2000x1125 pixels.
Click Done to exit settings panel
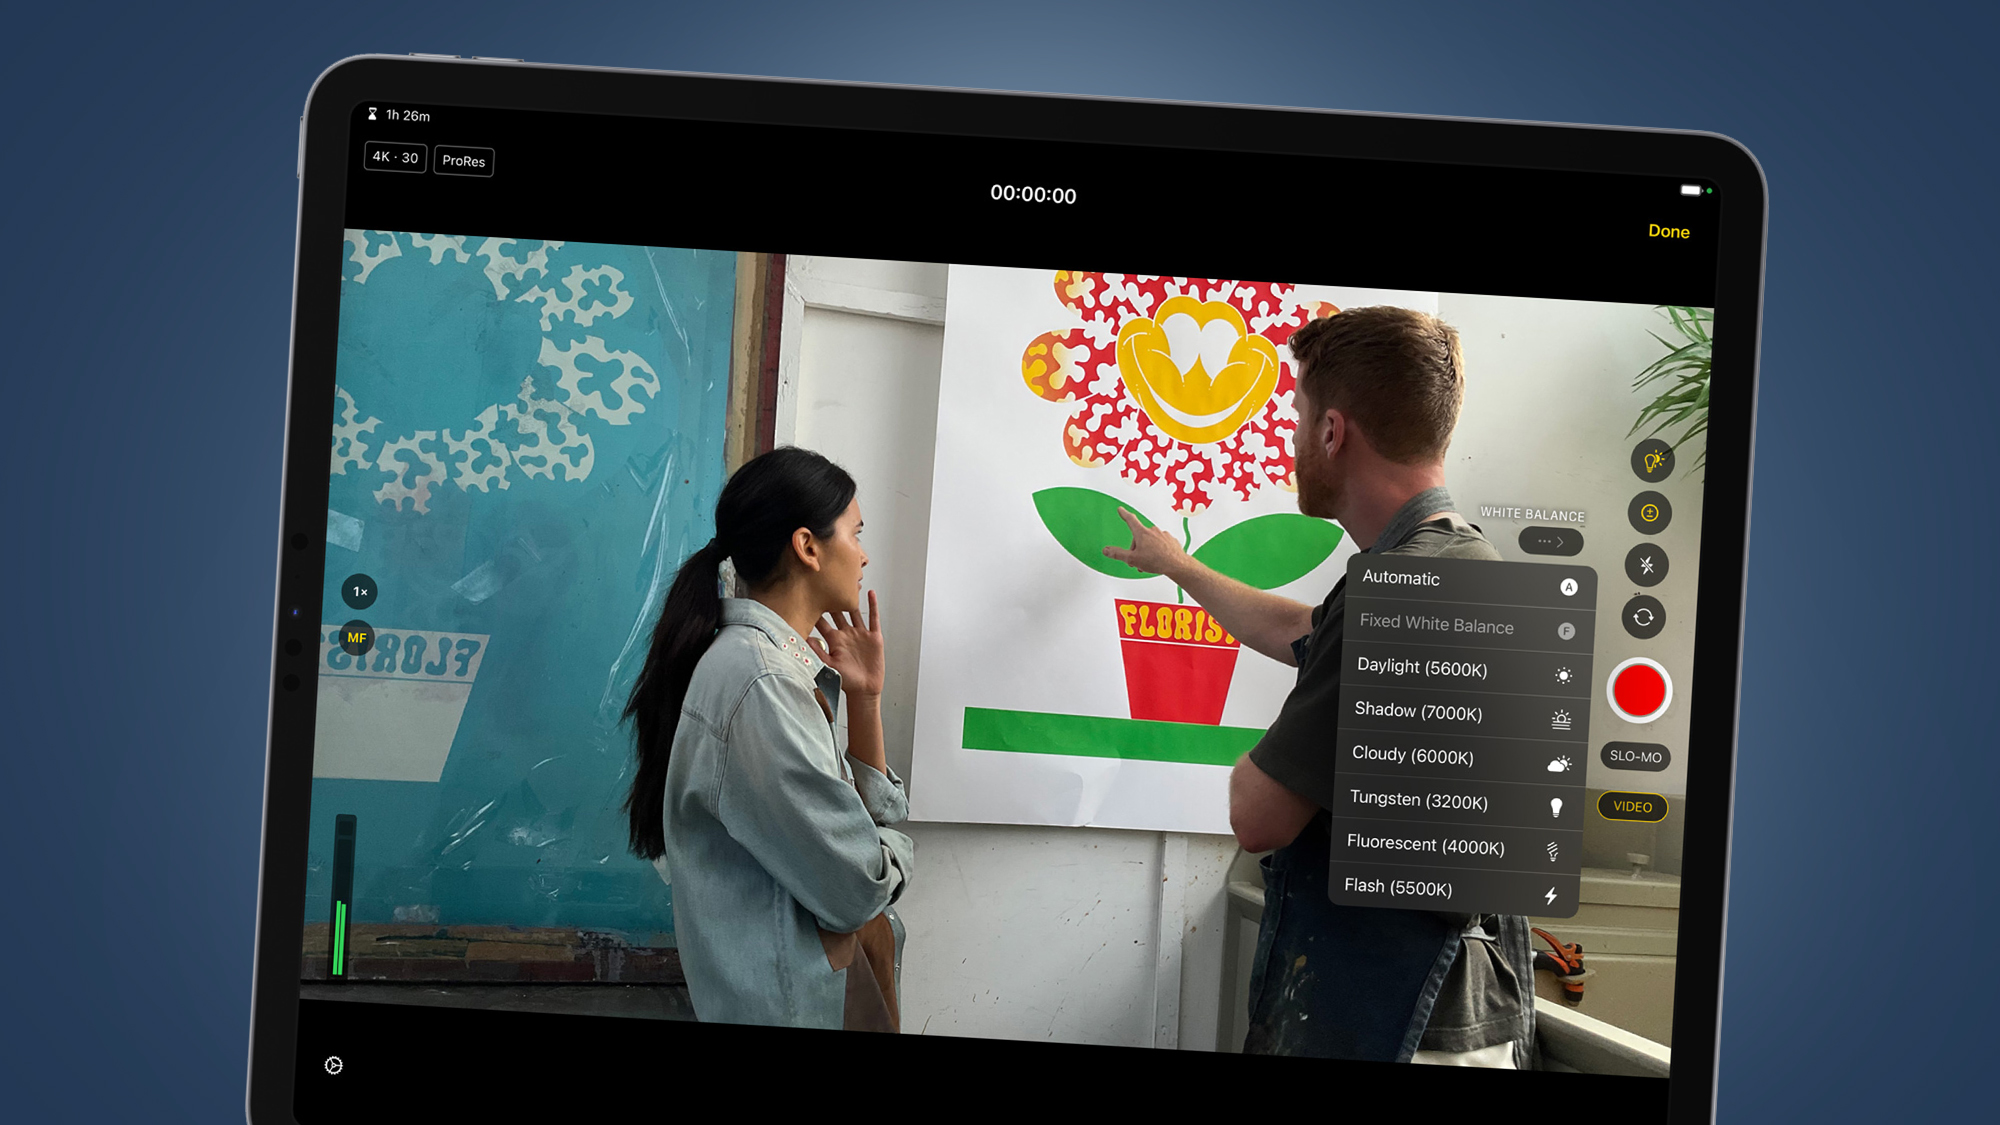pos(1669,229)
